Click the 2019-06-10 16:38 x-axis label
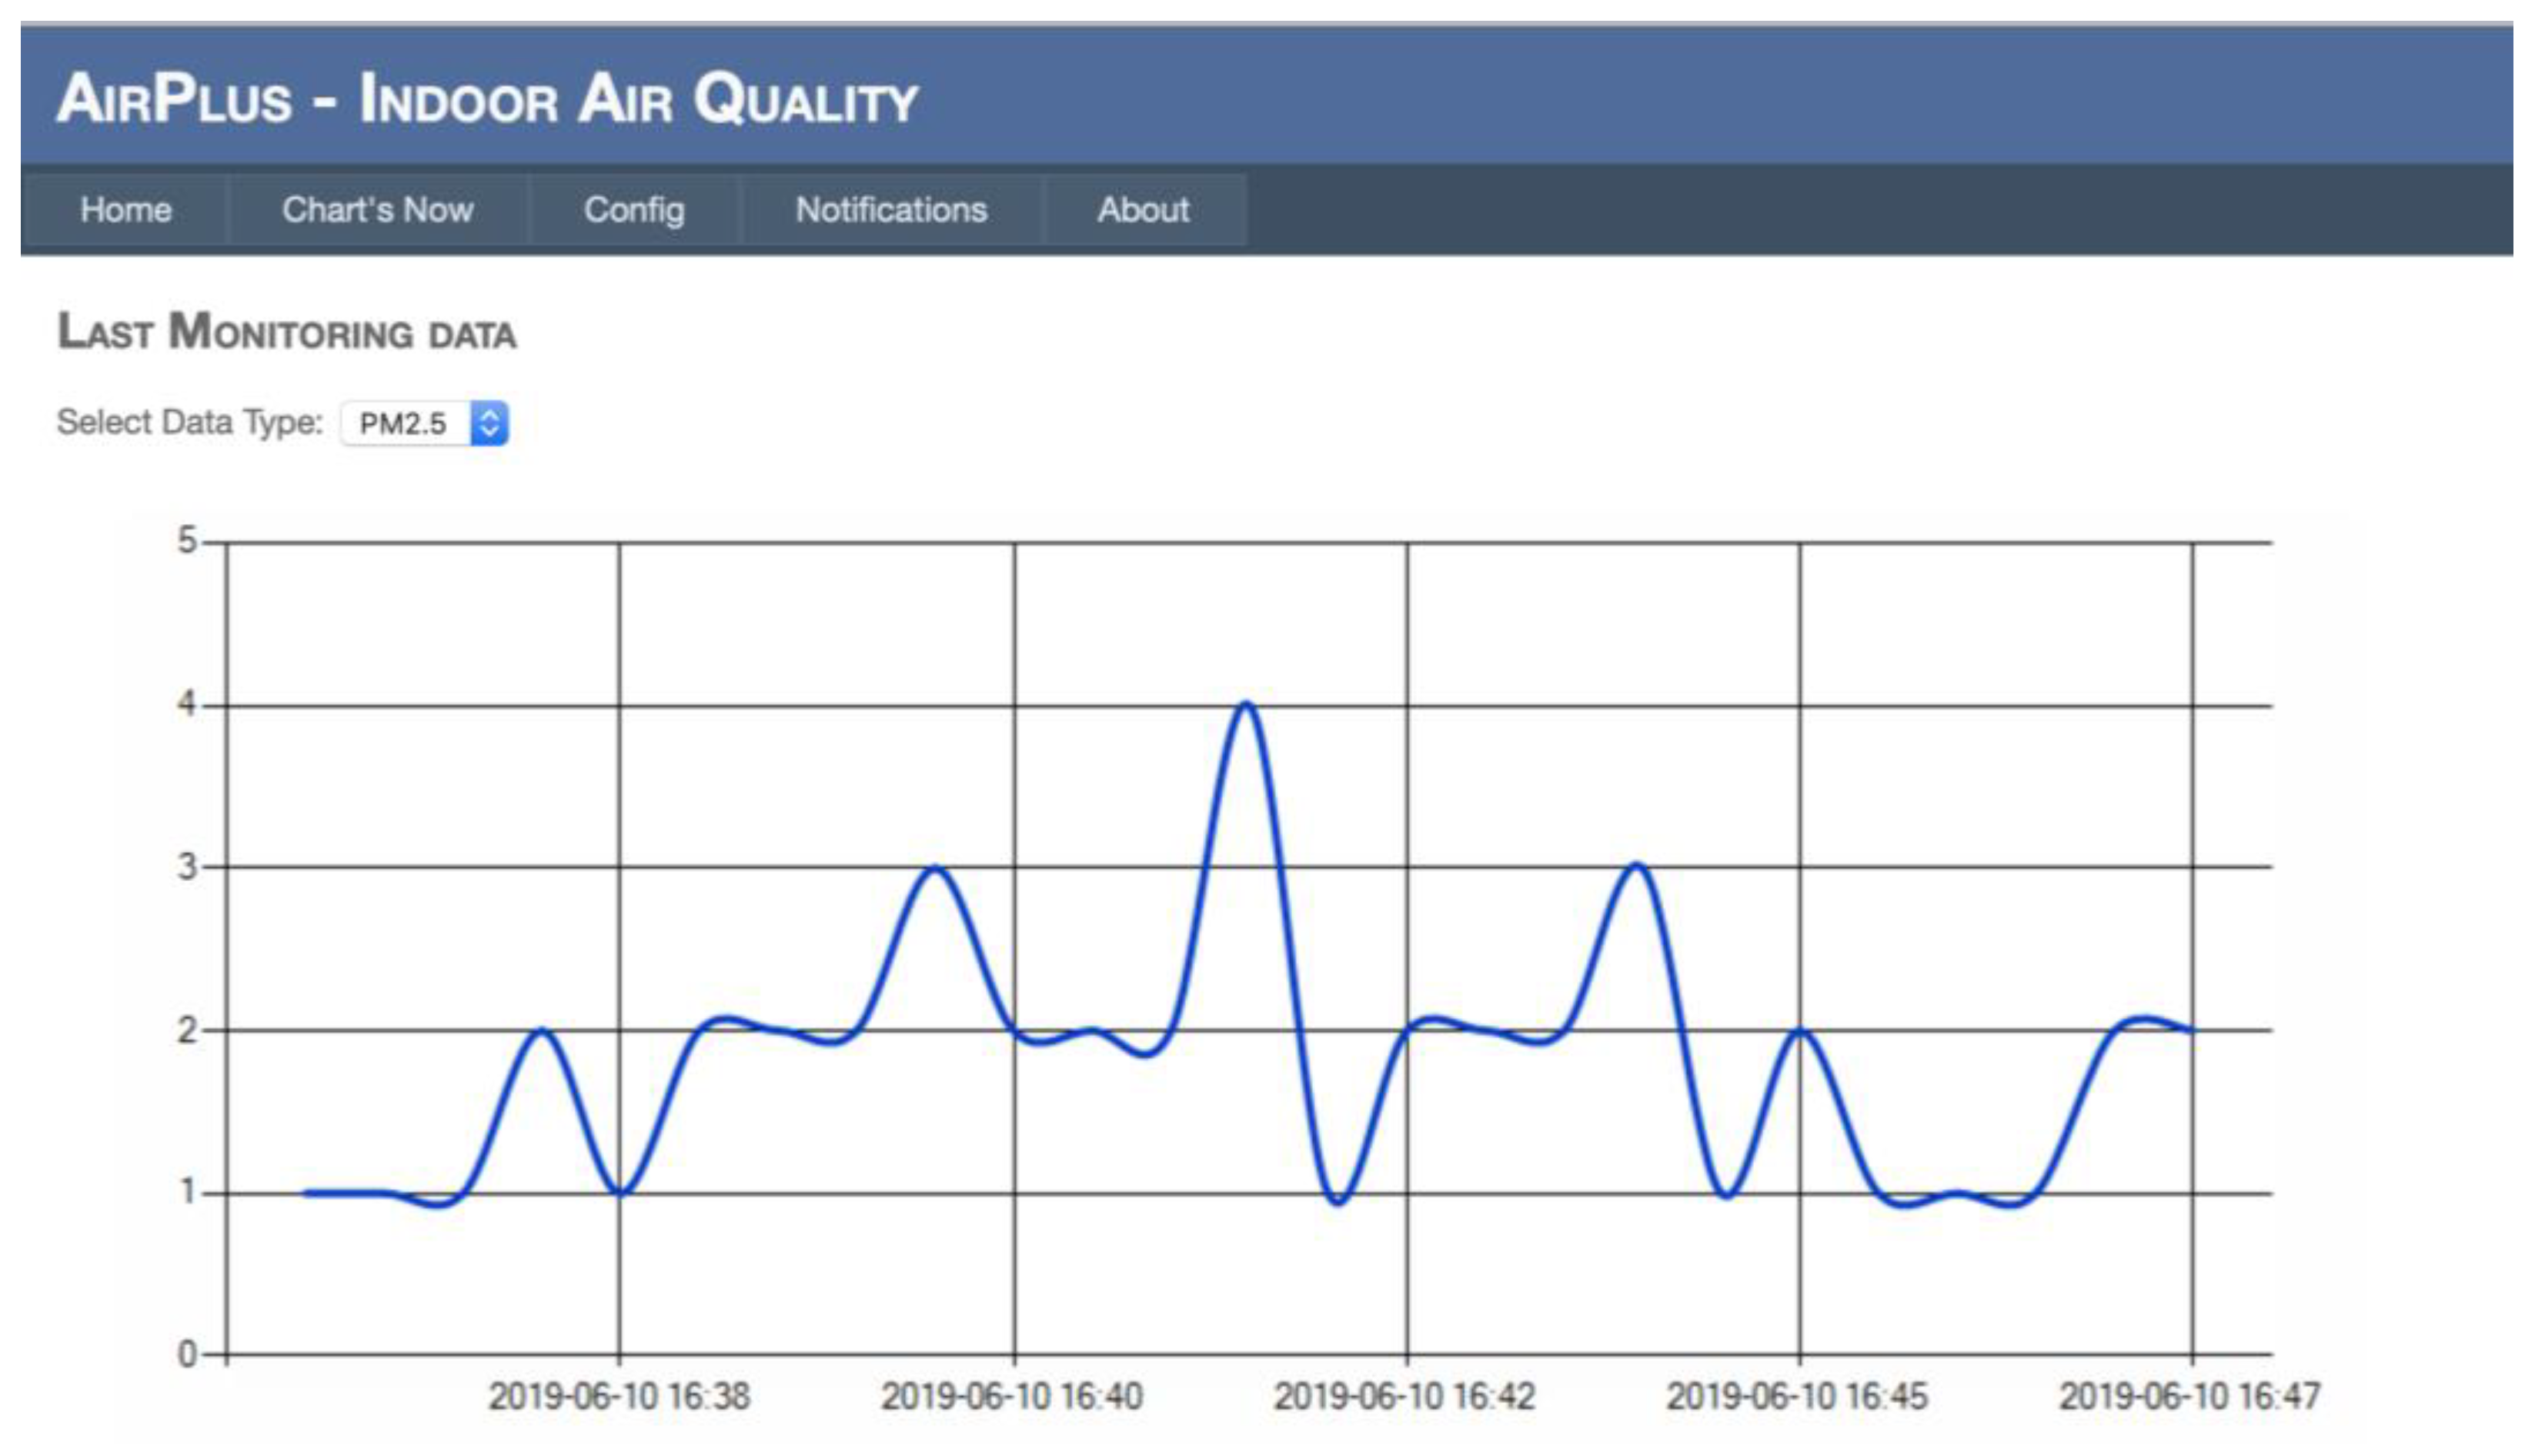This screenshot has width=2535, height=1456. (x=619, y=1396)
